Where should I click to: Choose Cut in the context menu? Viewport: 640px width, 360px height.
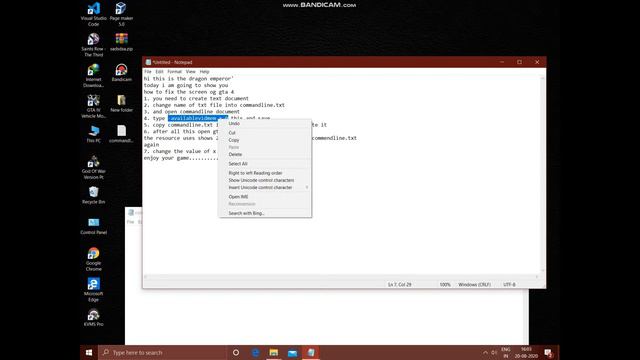click(264, 133)
